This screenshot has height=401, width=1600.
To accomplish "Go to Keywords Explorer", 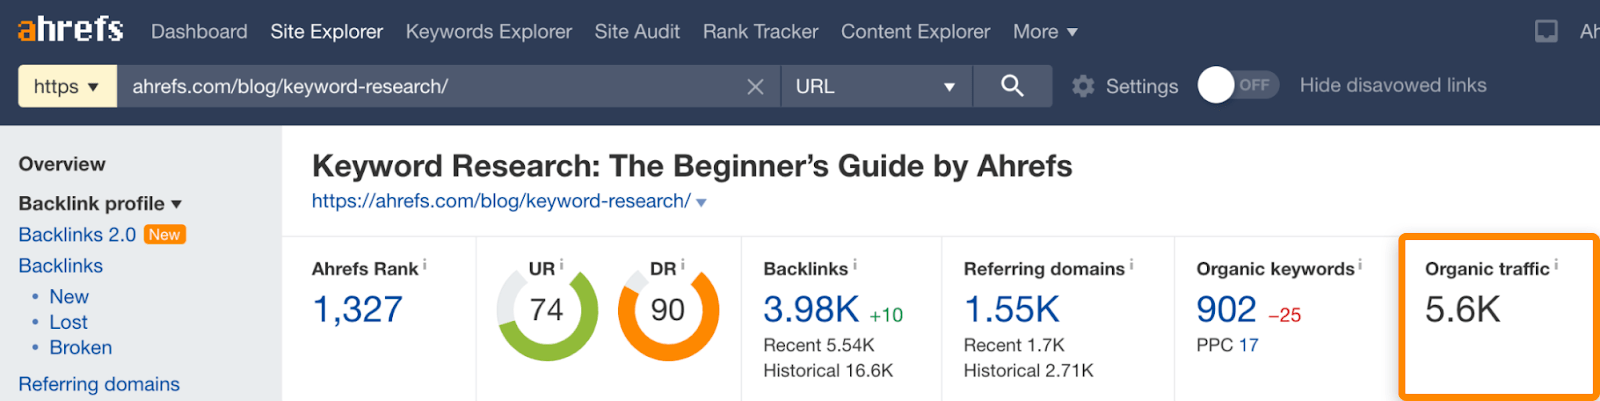I will coord(488,32).
